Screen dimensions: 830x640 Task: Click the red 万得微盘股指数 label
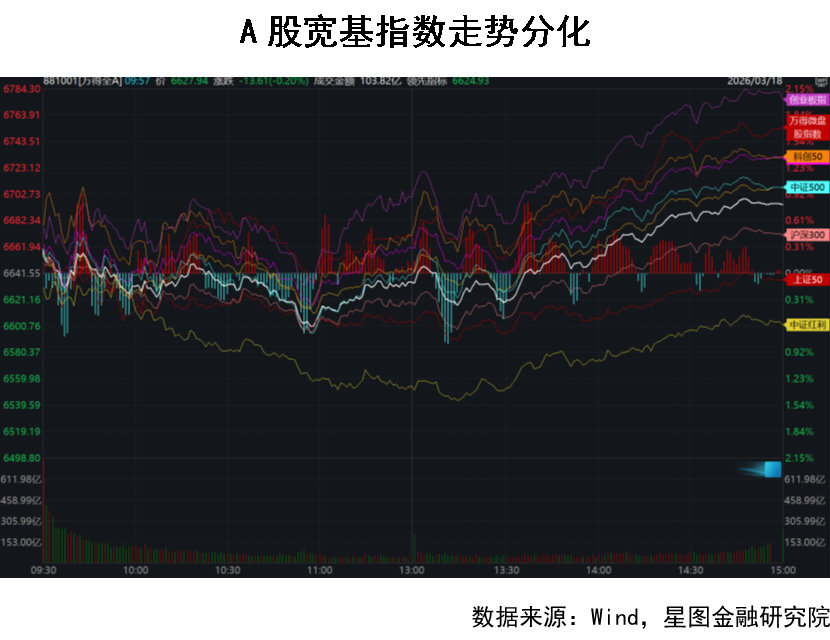coord(807,127)
